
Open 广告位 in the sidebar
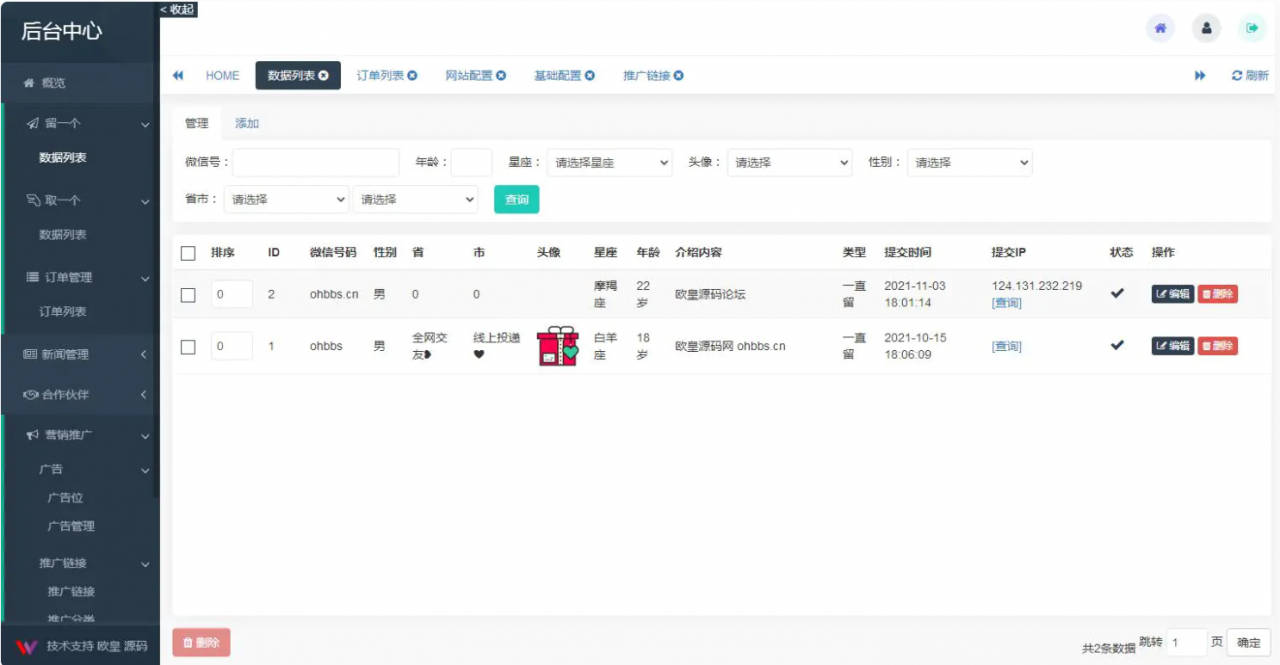65,498
